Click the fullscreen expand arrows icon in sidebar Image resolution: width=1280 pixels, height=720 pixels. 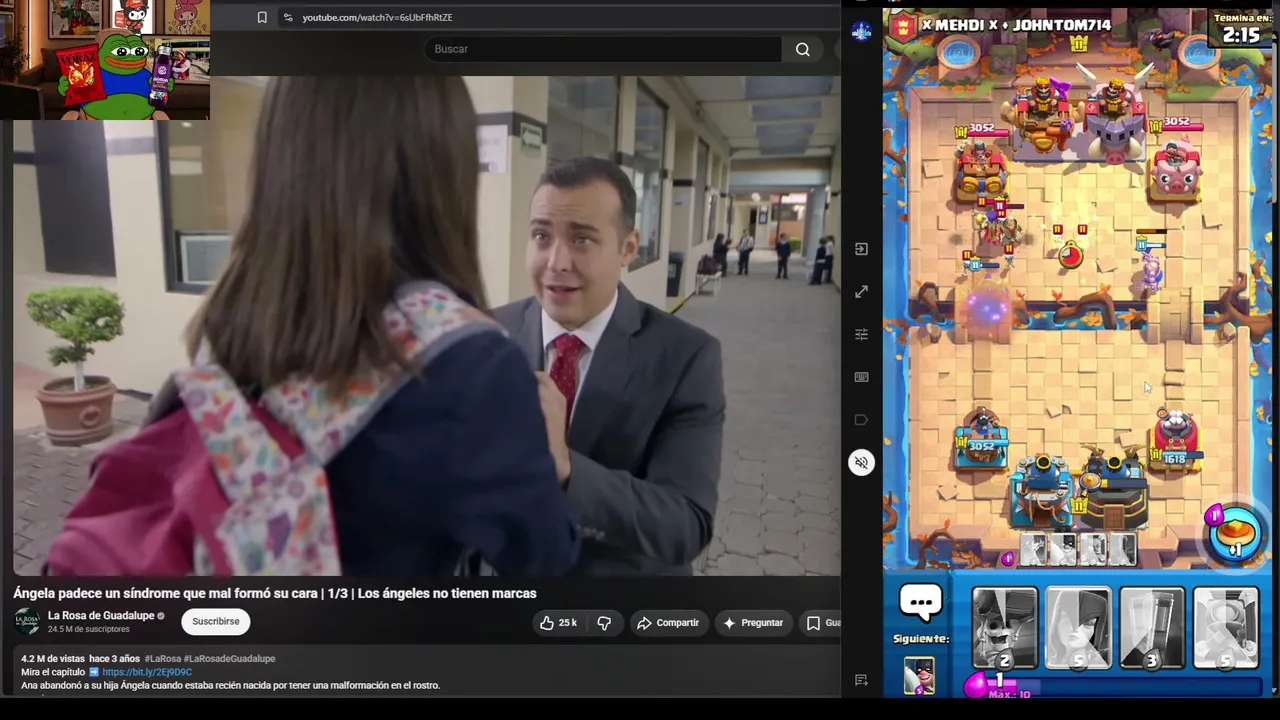[x=861, y=292]
